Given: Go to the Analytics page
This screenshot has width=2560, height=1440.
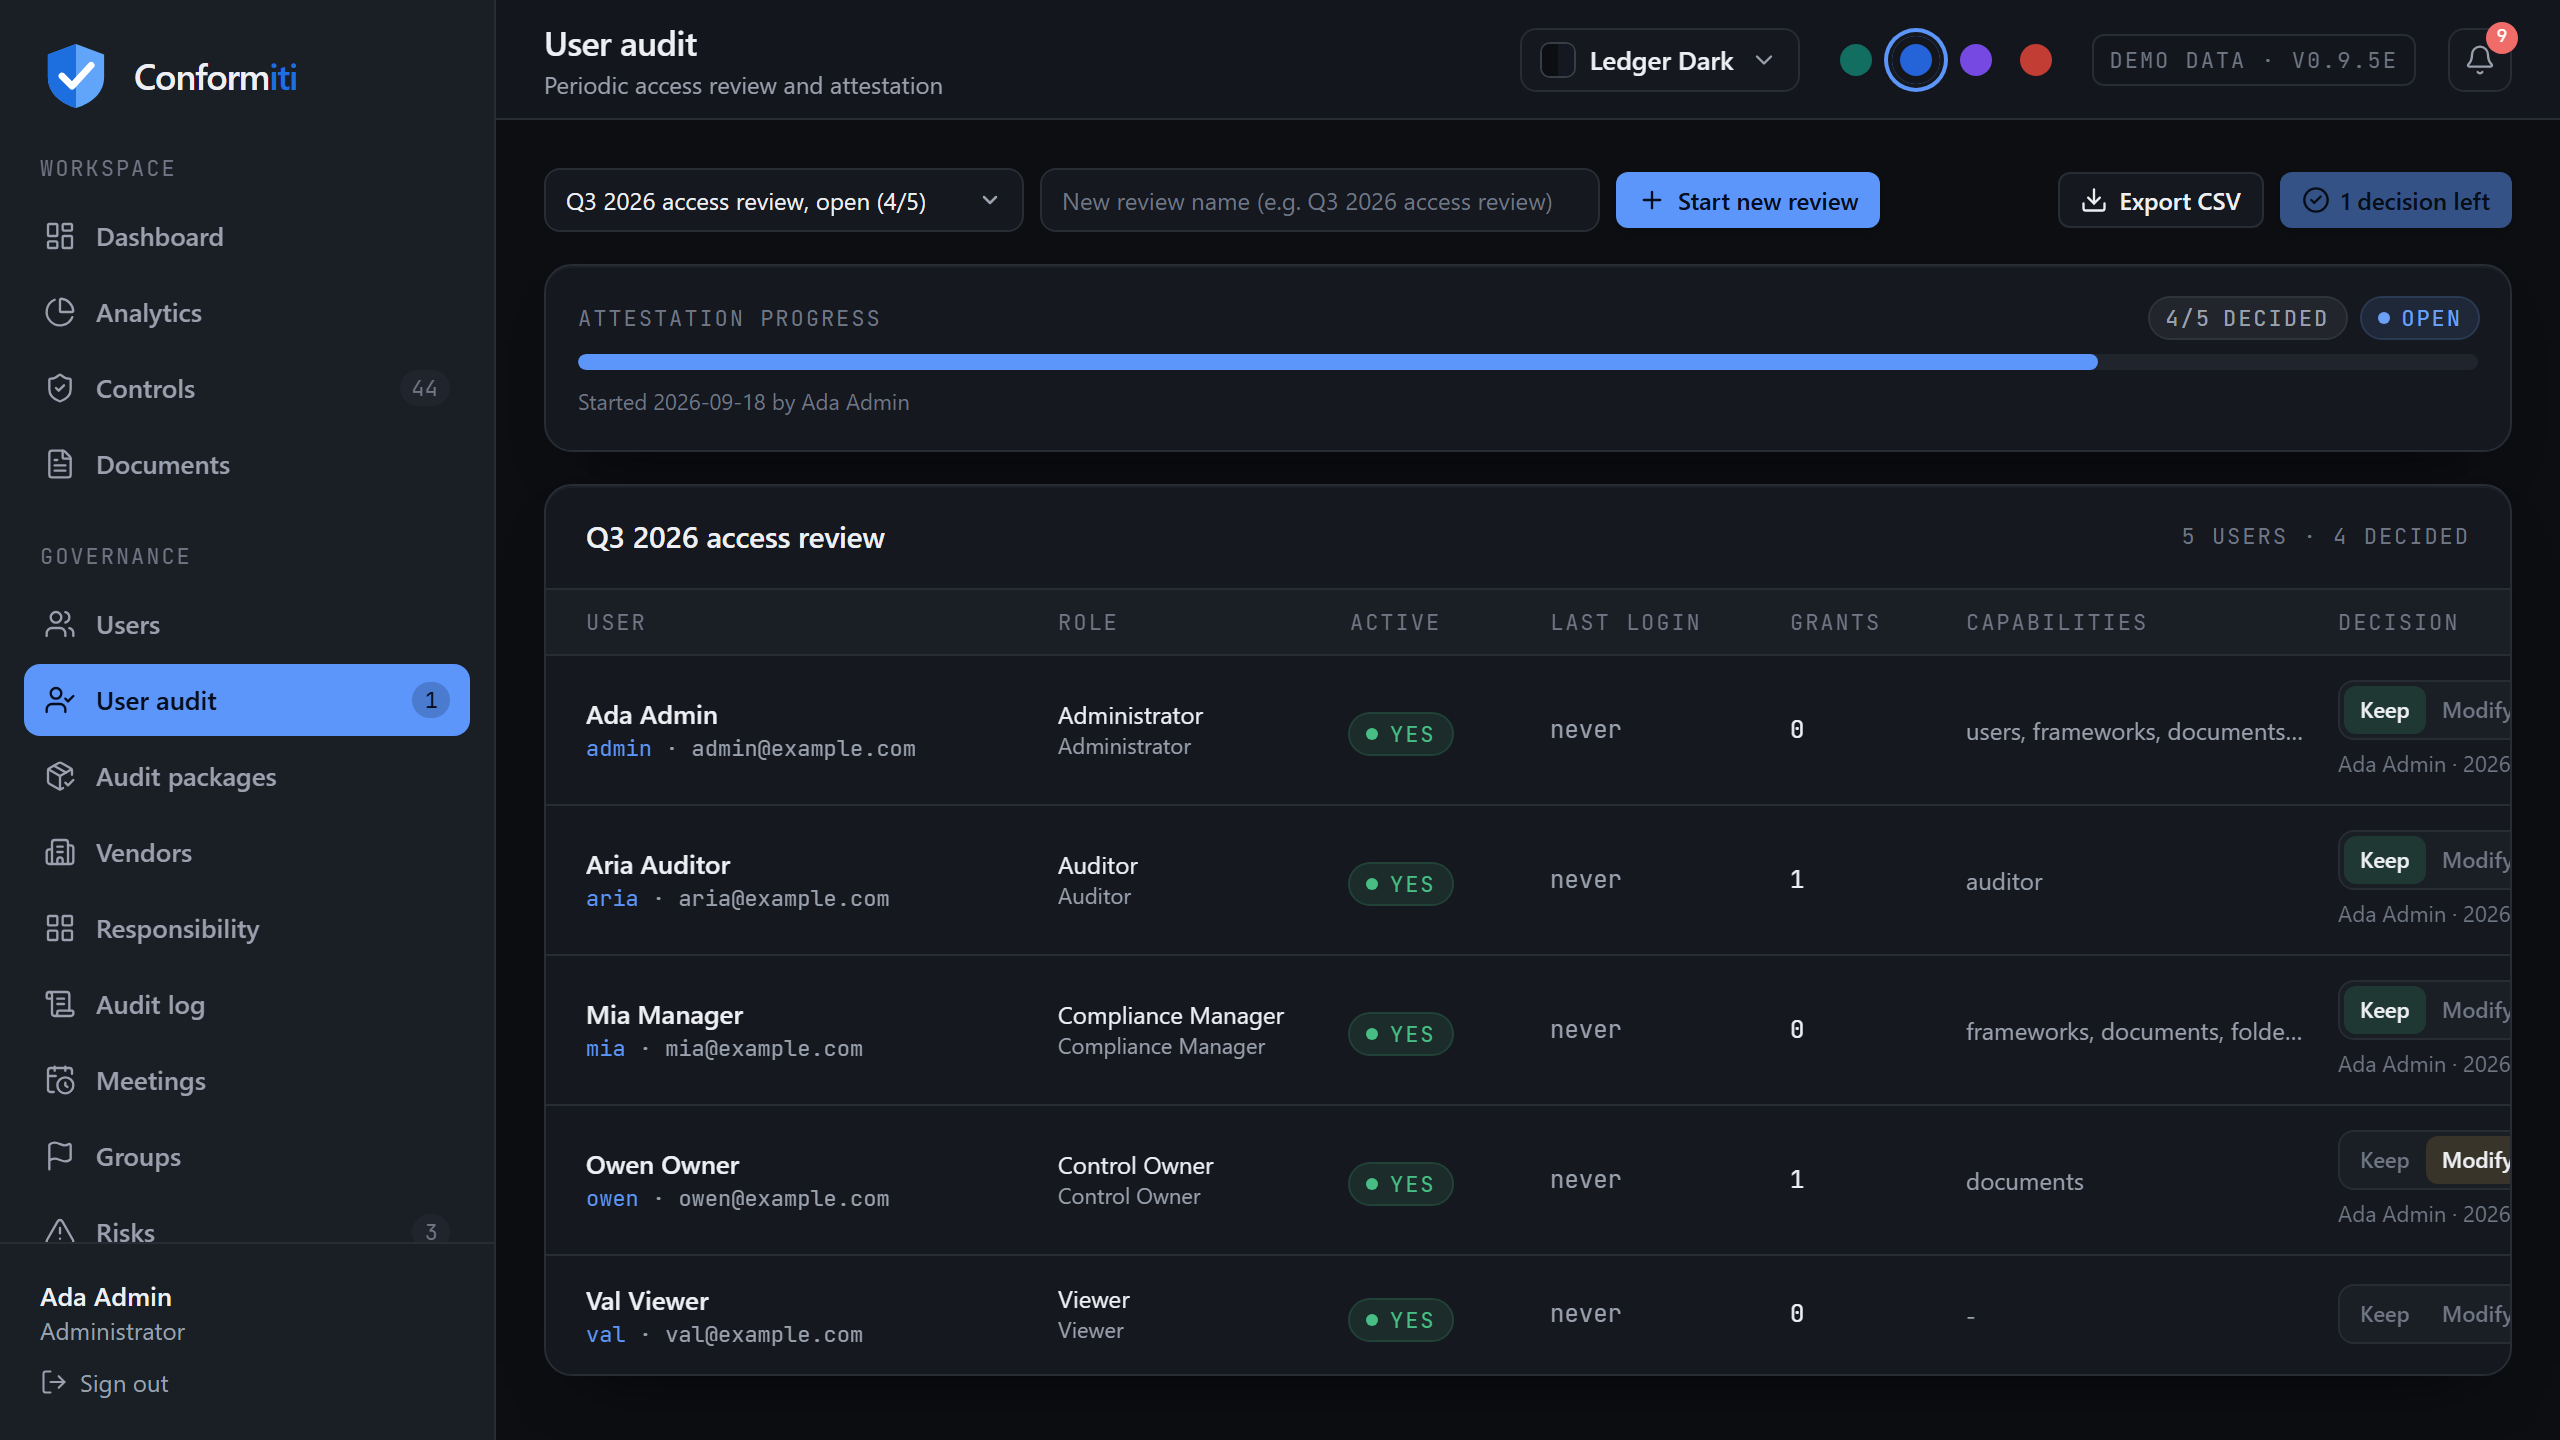Looking at the screenshot, I should point(246,313).
